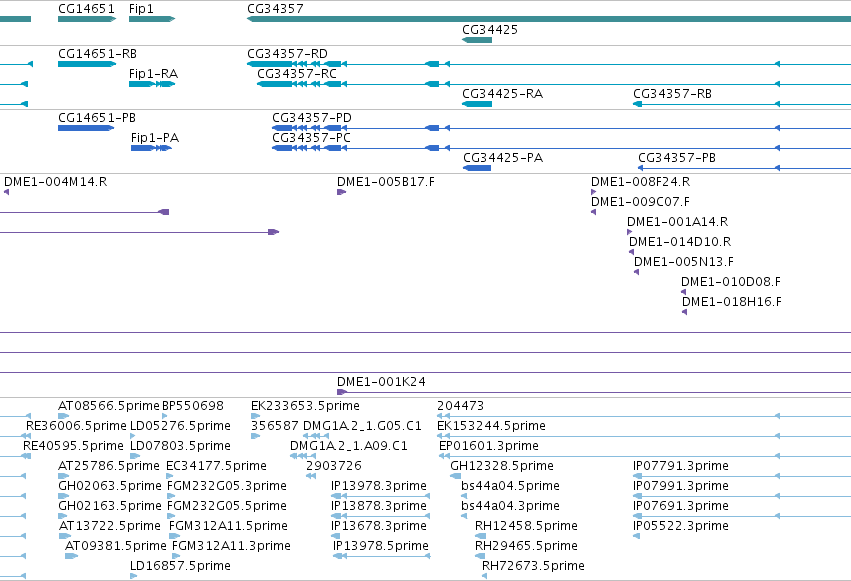Screen dimensions: 851x581
Task: Select the CG34357 gene label
Action: 275,9
